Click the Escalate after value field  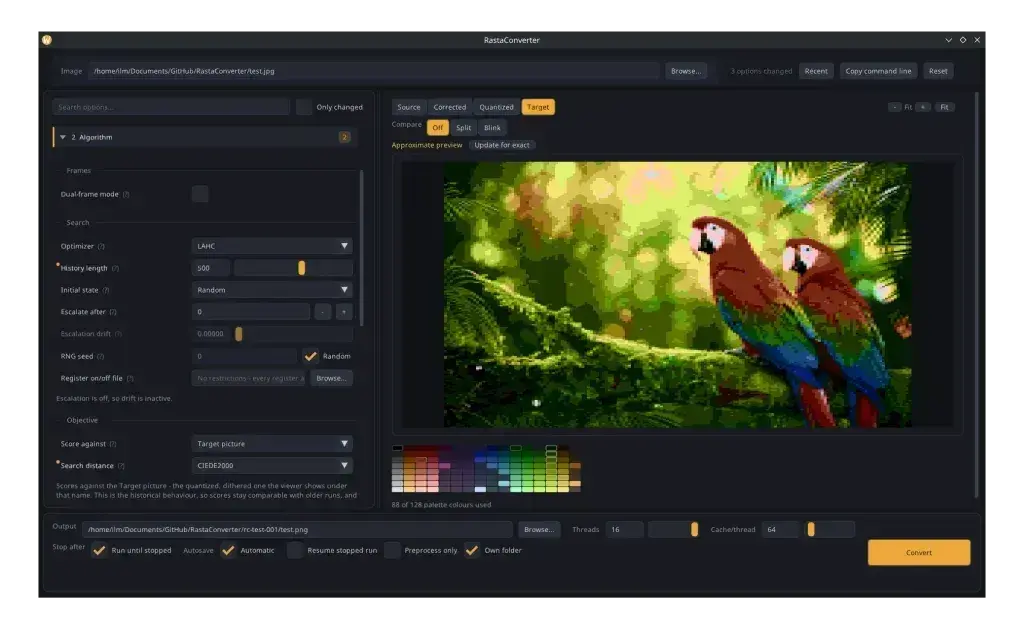point(251,312)
